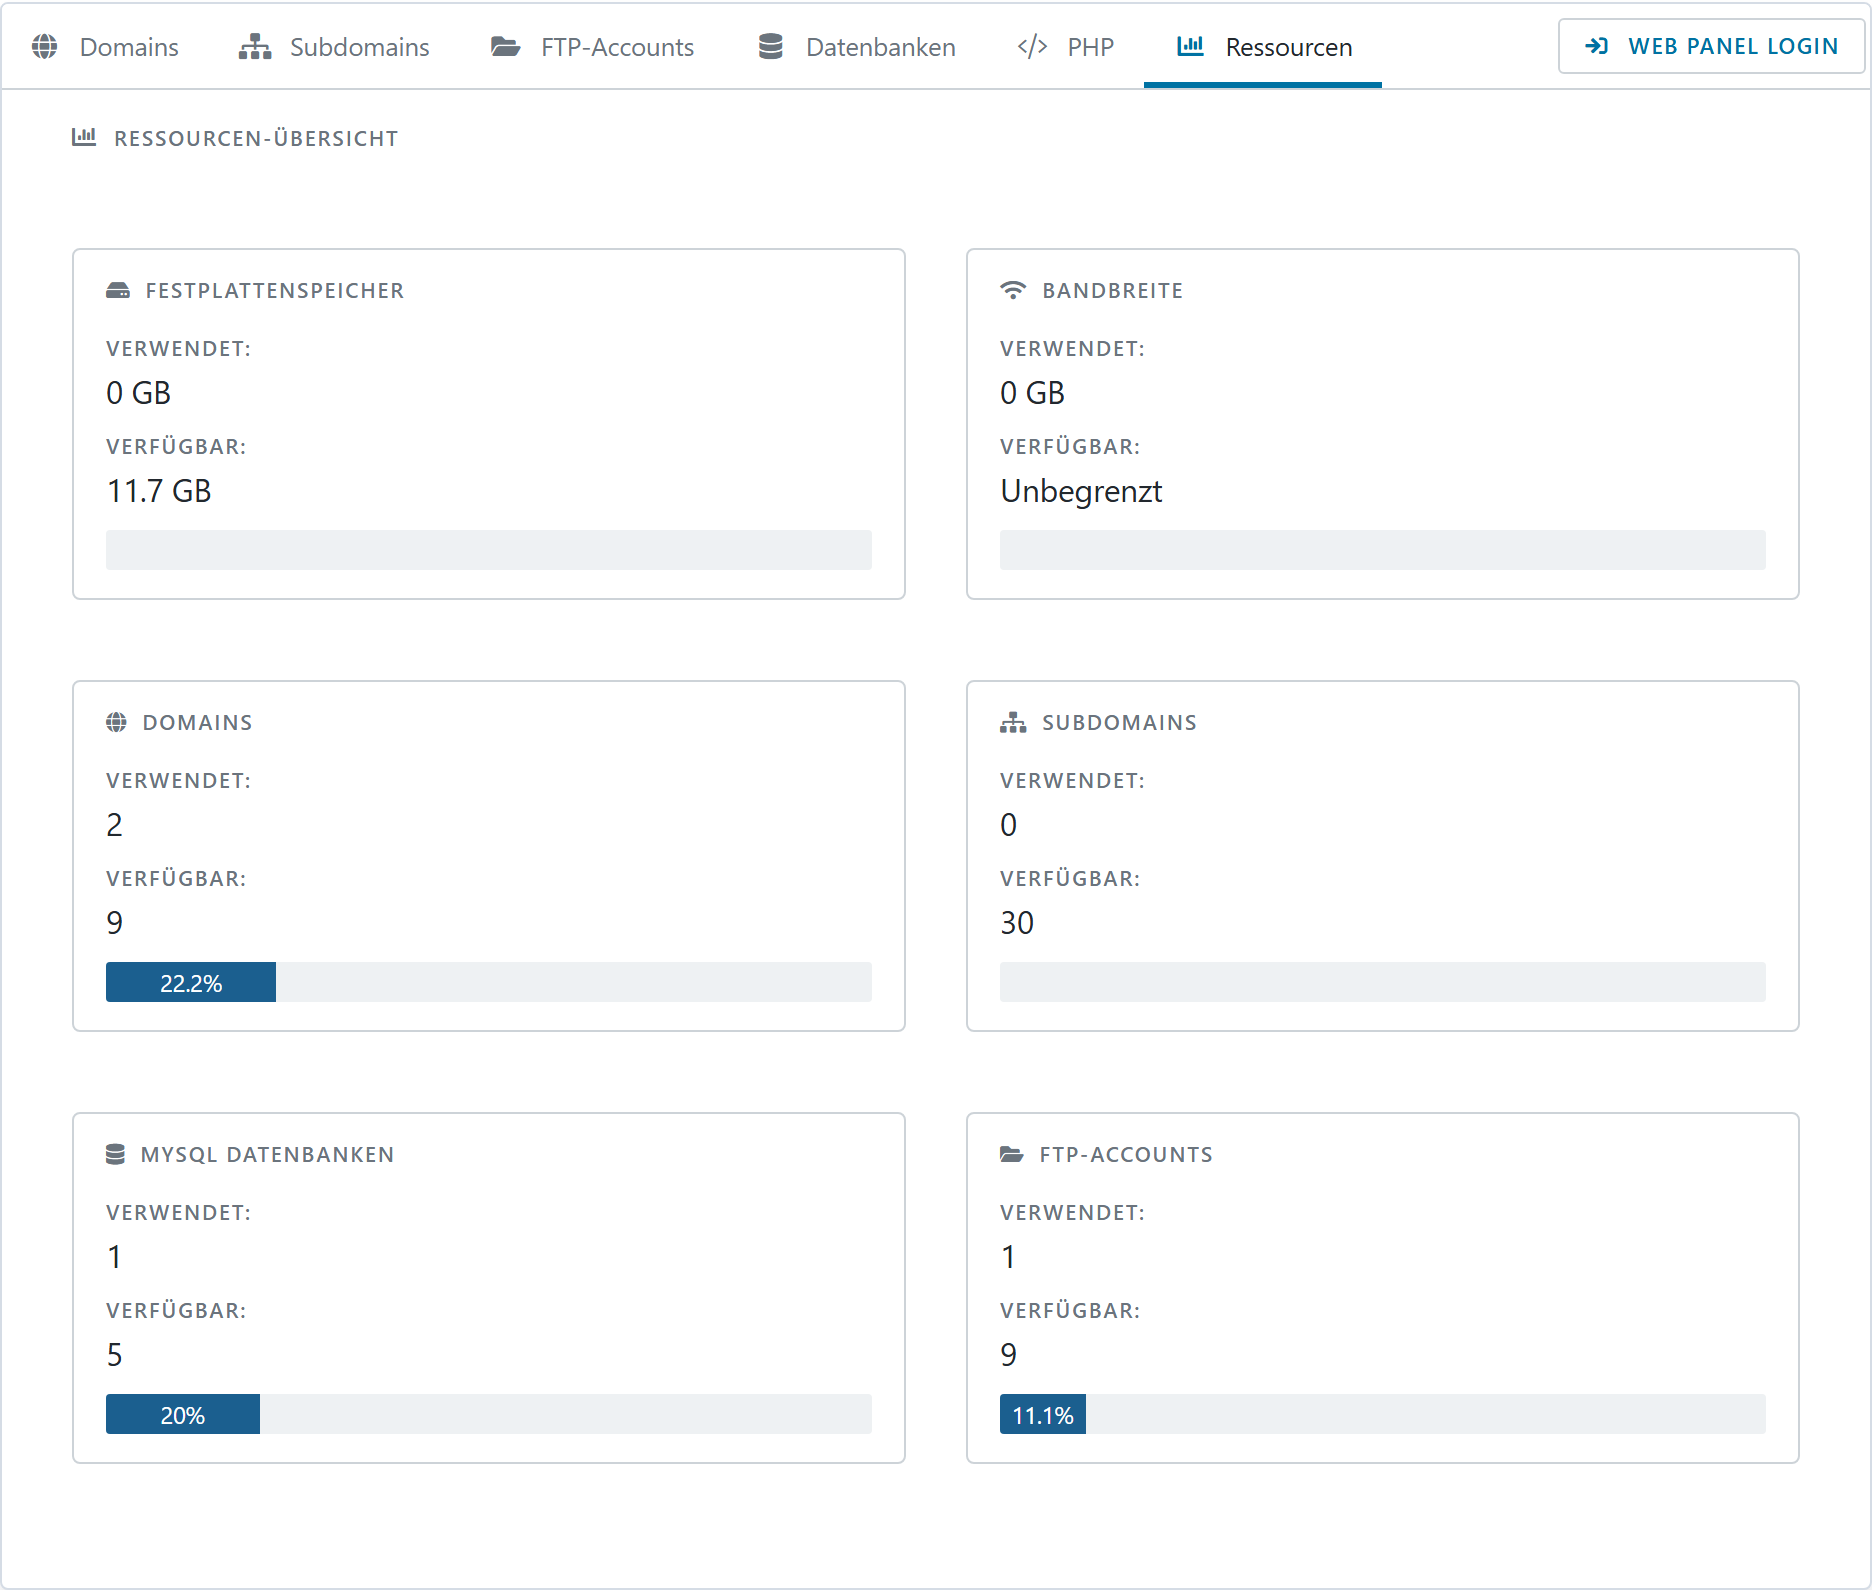Switch to the Subdomains tab
The width and height of the screenshot is (1872, 1590).
coord(334,47)
